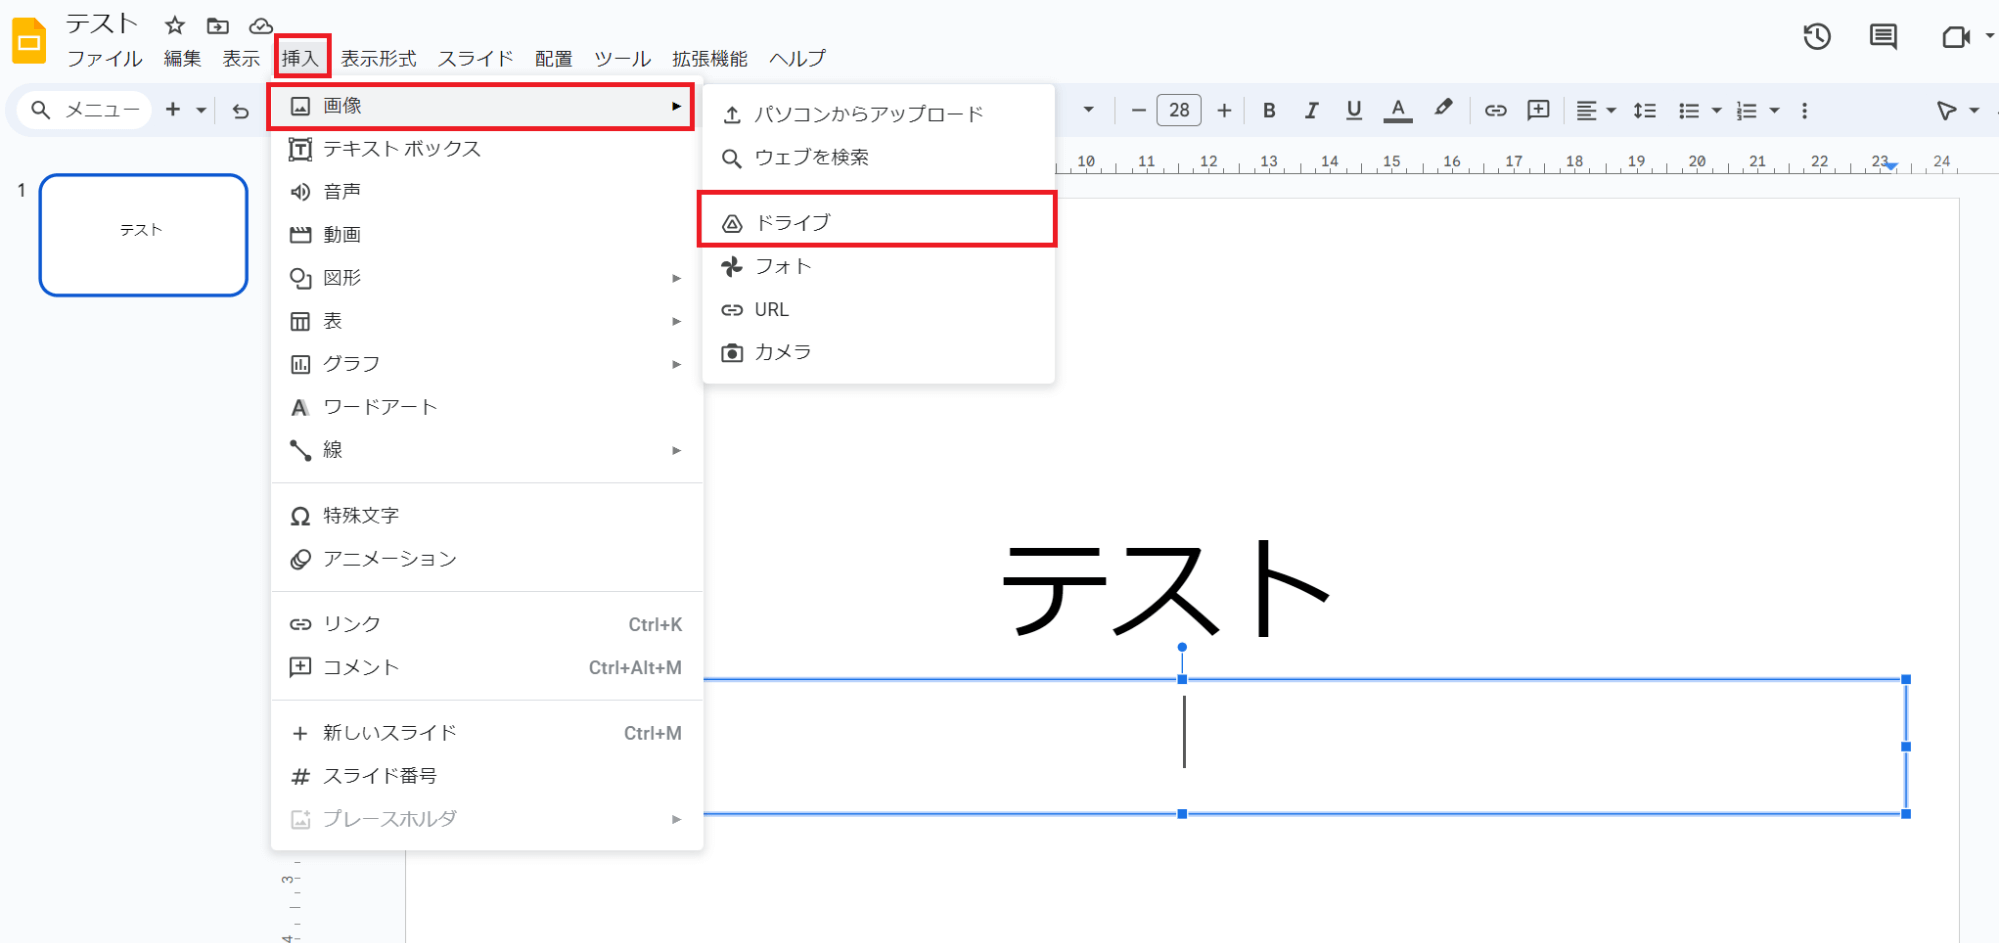Click 新しいスライド menu entry

(389, 733)
